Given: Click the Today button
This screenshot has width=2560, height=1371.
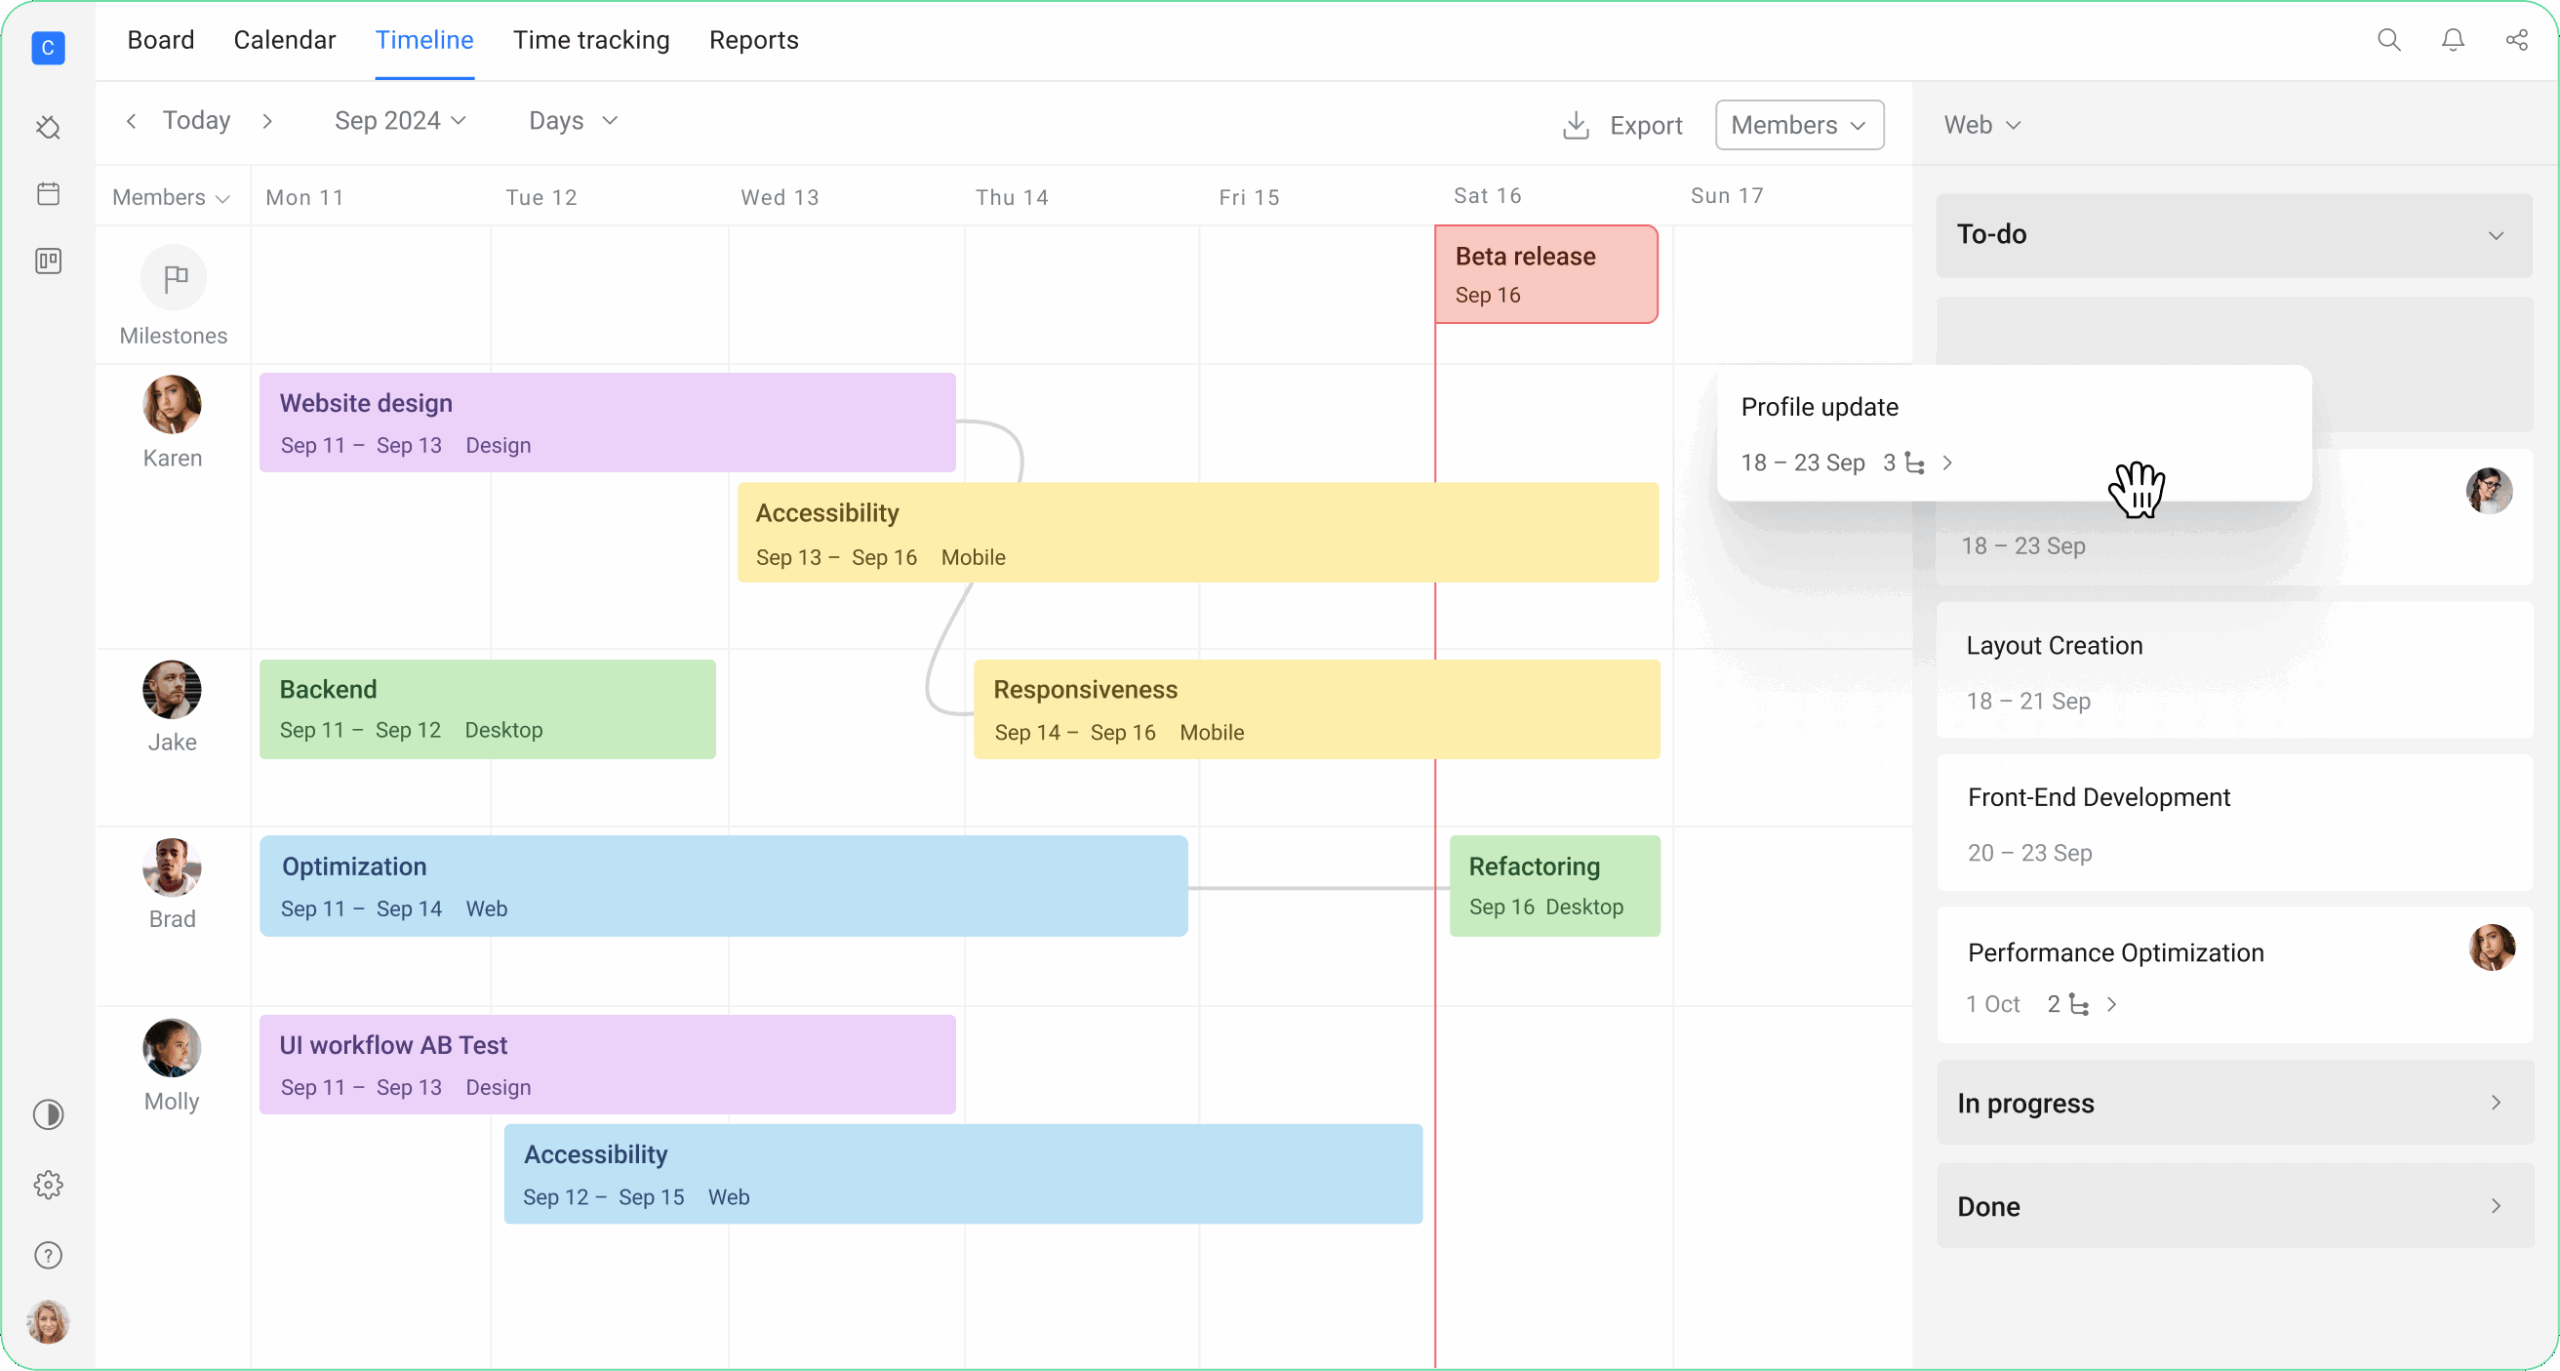Looking at the screenshot, I should [x=196, y=120].
